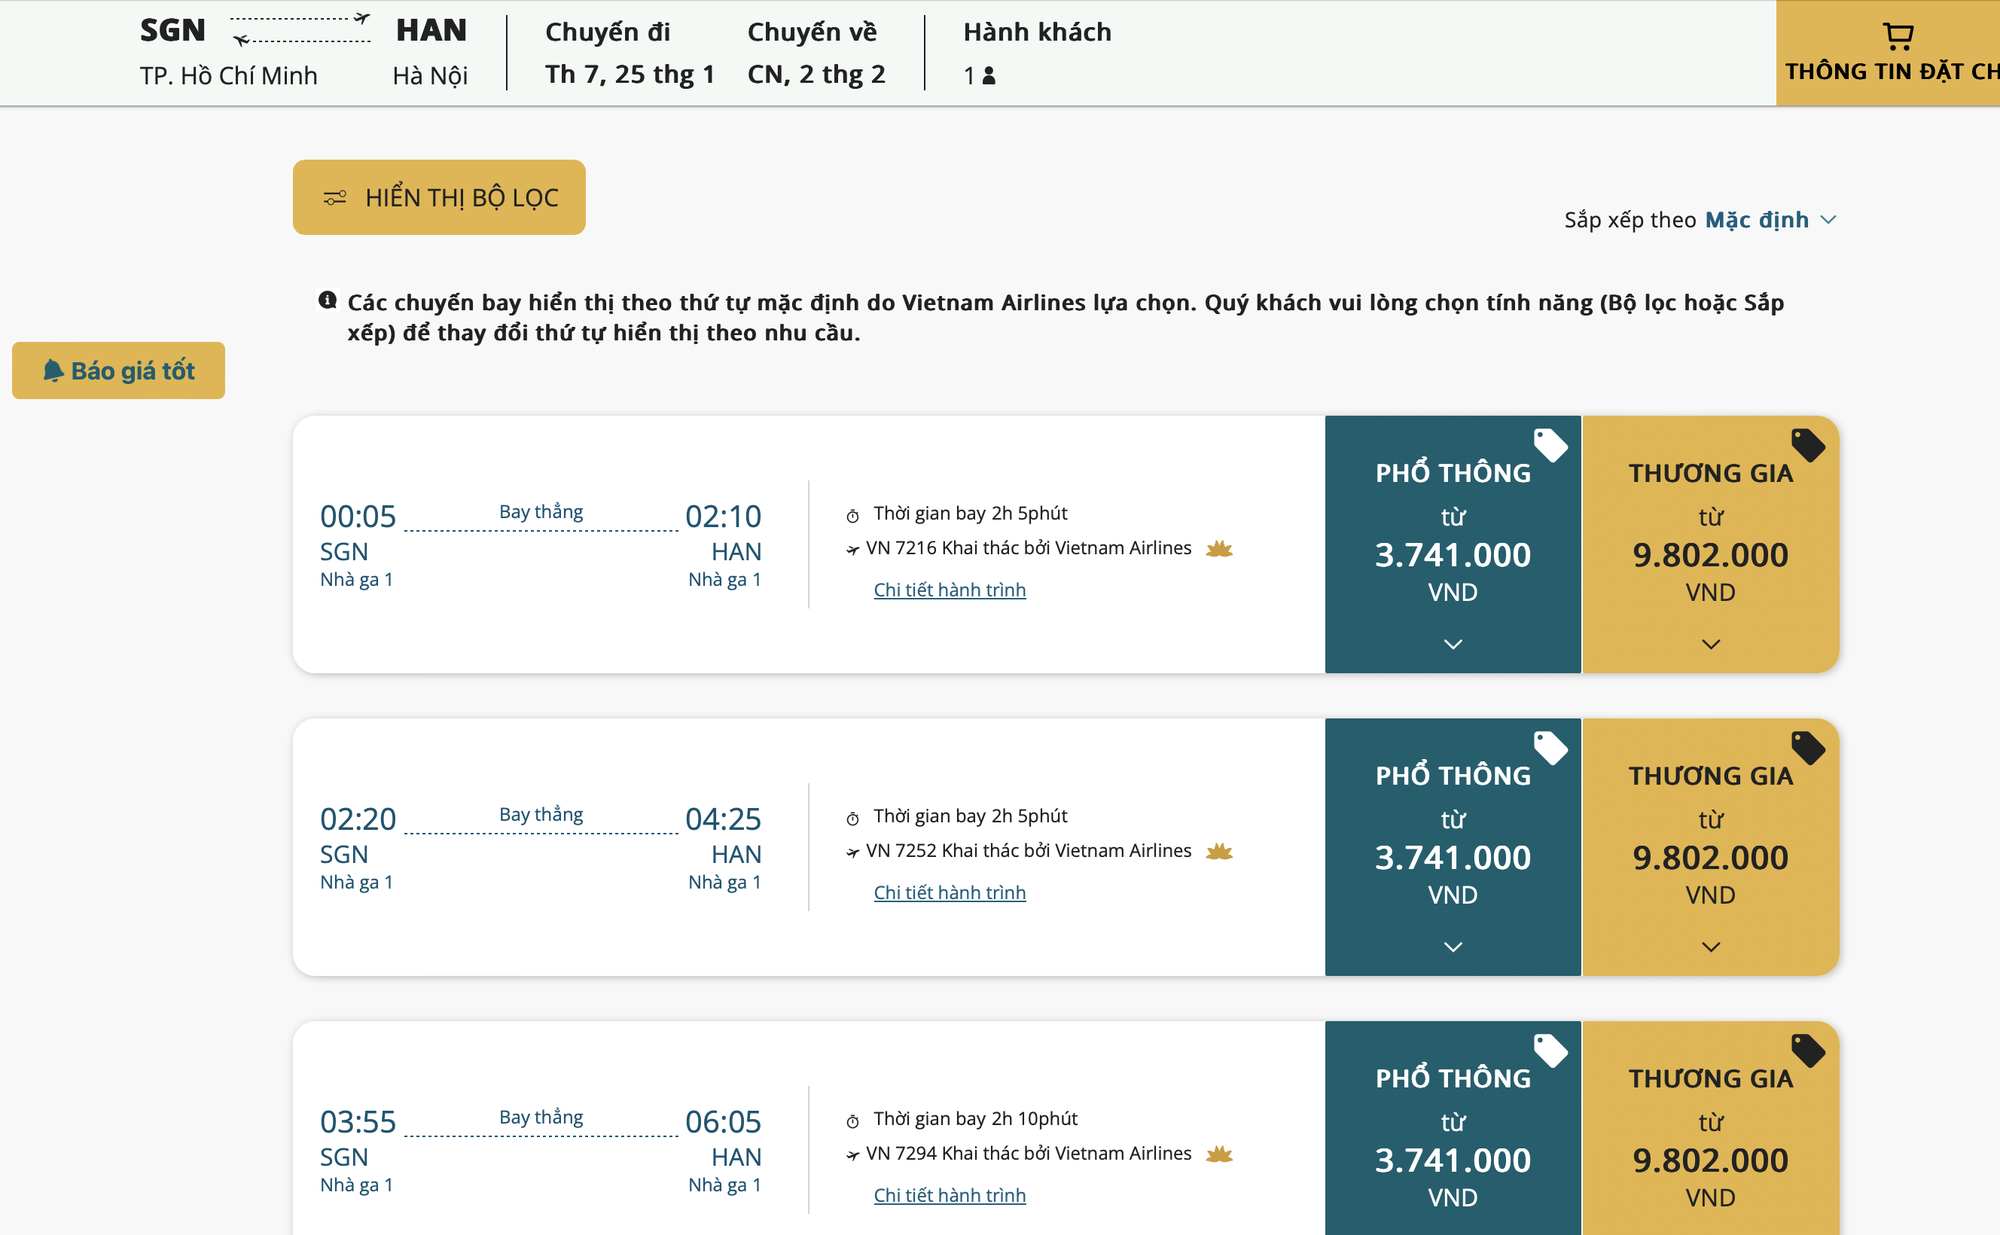Open the Mặc định sort dropdown
Screen dimensions: 2000x1235
point(1770,220)
